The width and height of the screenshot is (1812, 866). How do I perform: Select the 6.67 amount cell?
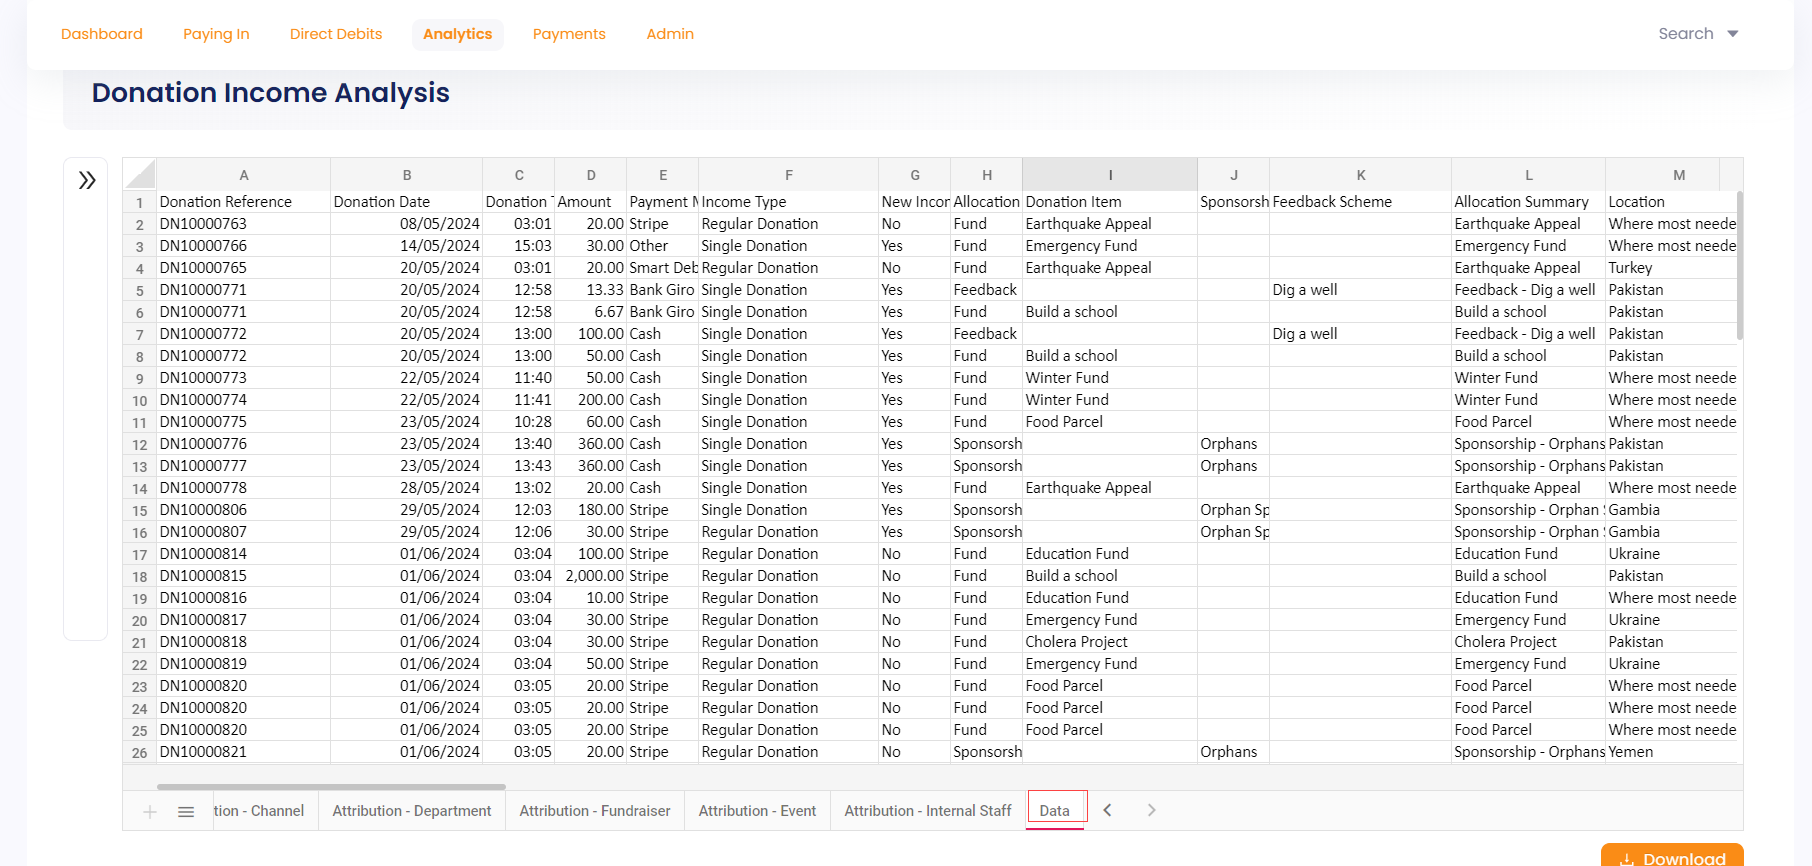(591, 312)
